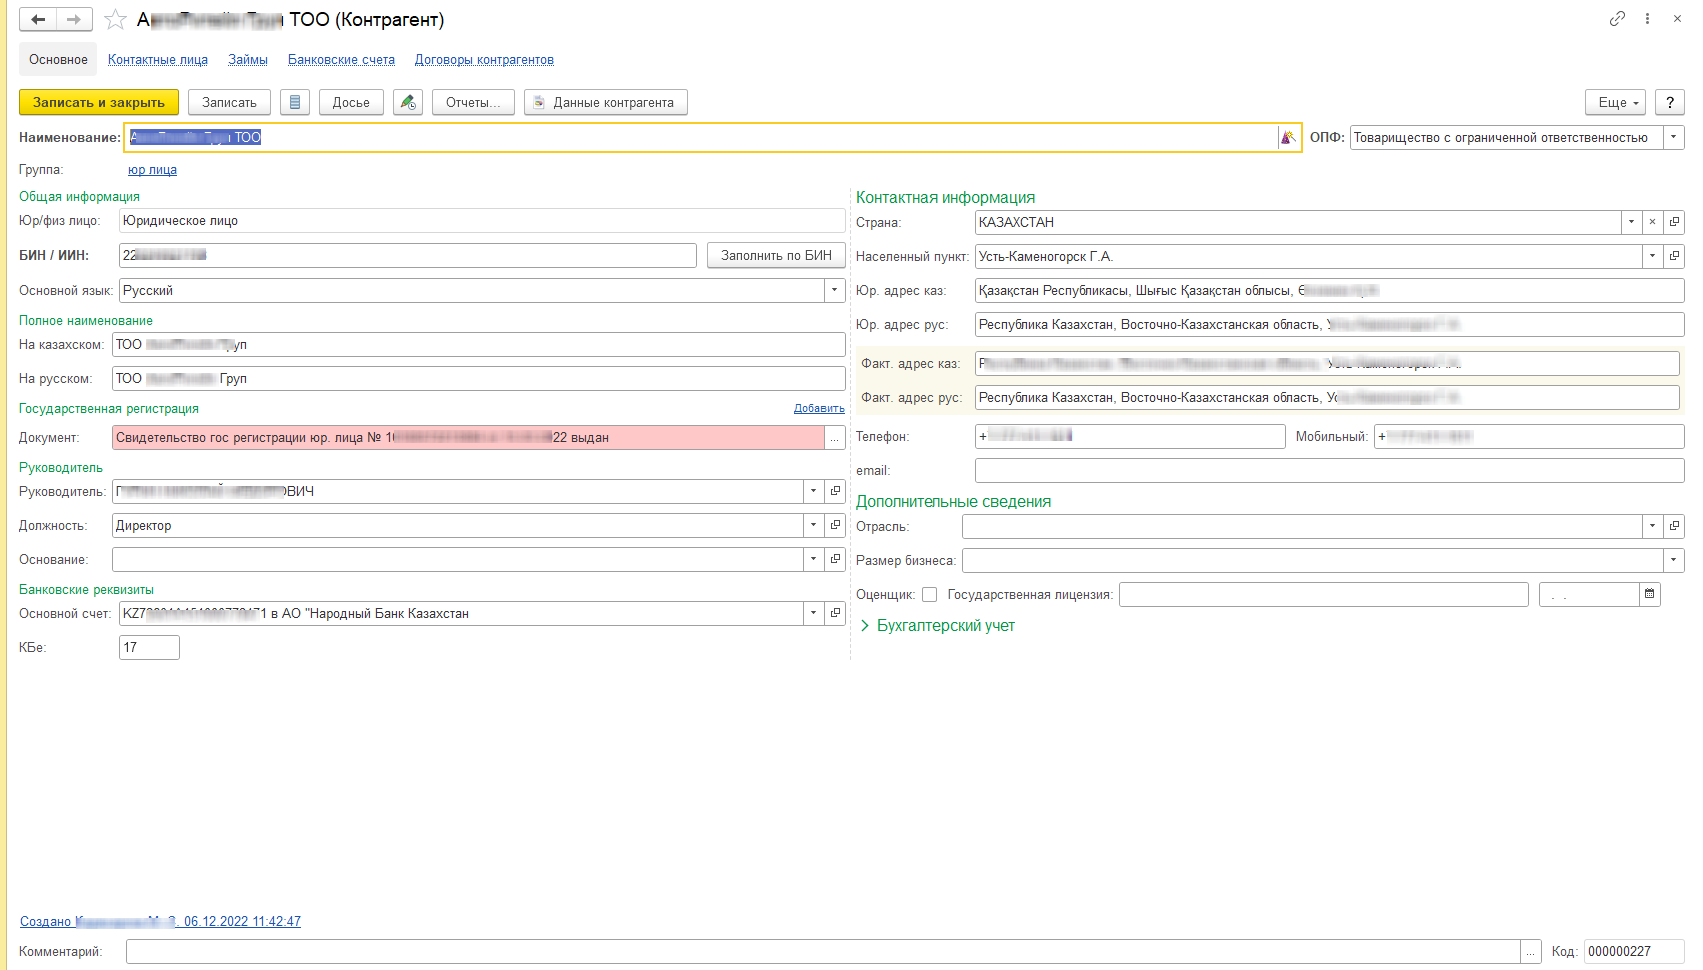Open the Отрасль dropdown arrow
Viewport: 1703px width, 970px height.
(x=1652, y=526)
